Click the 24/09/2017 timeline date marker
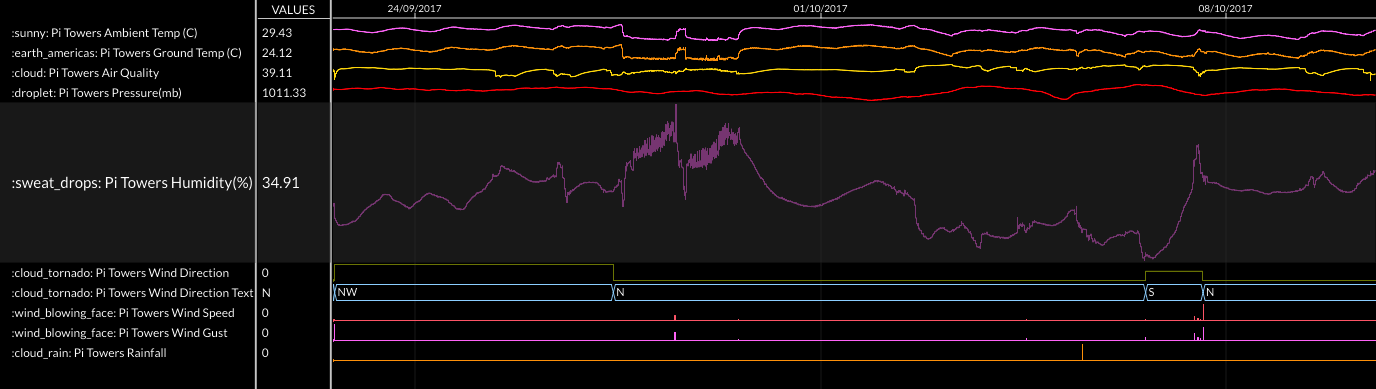This screenshot has width=1376, height=389. [x=414, y=8]
